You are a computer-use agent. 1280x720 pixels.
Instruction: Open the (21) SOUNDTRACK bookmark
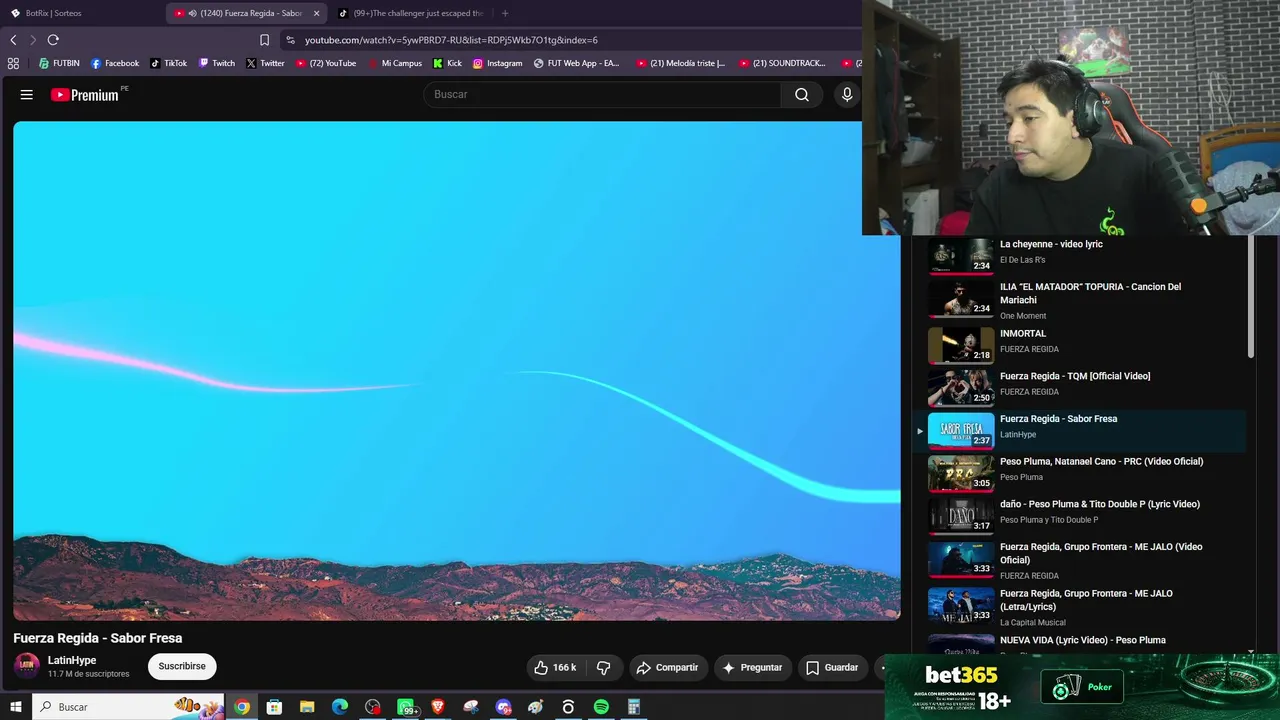[x=782, y=63]
